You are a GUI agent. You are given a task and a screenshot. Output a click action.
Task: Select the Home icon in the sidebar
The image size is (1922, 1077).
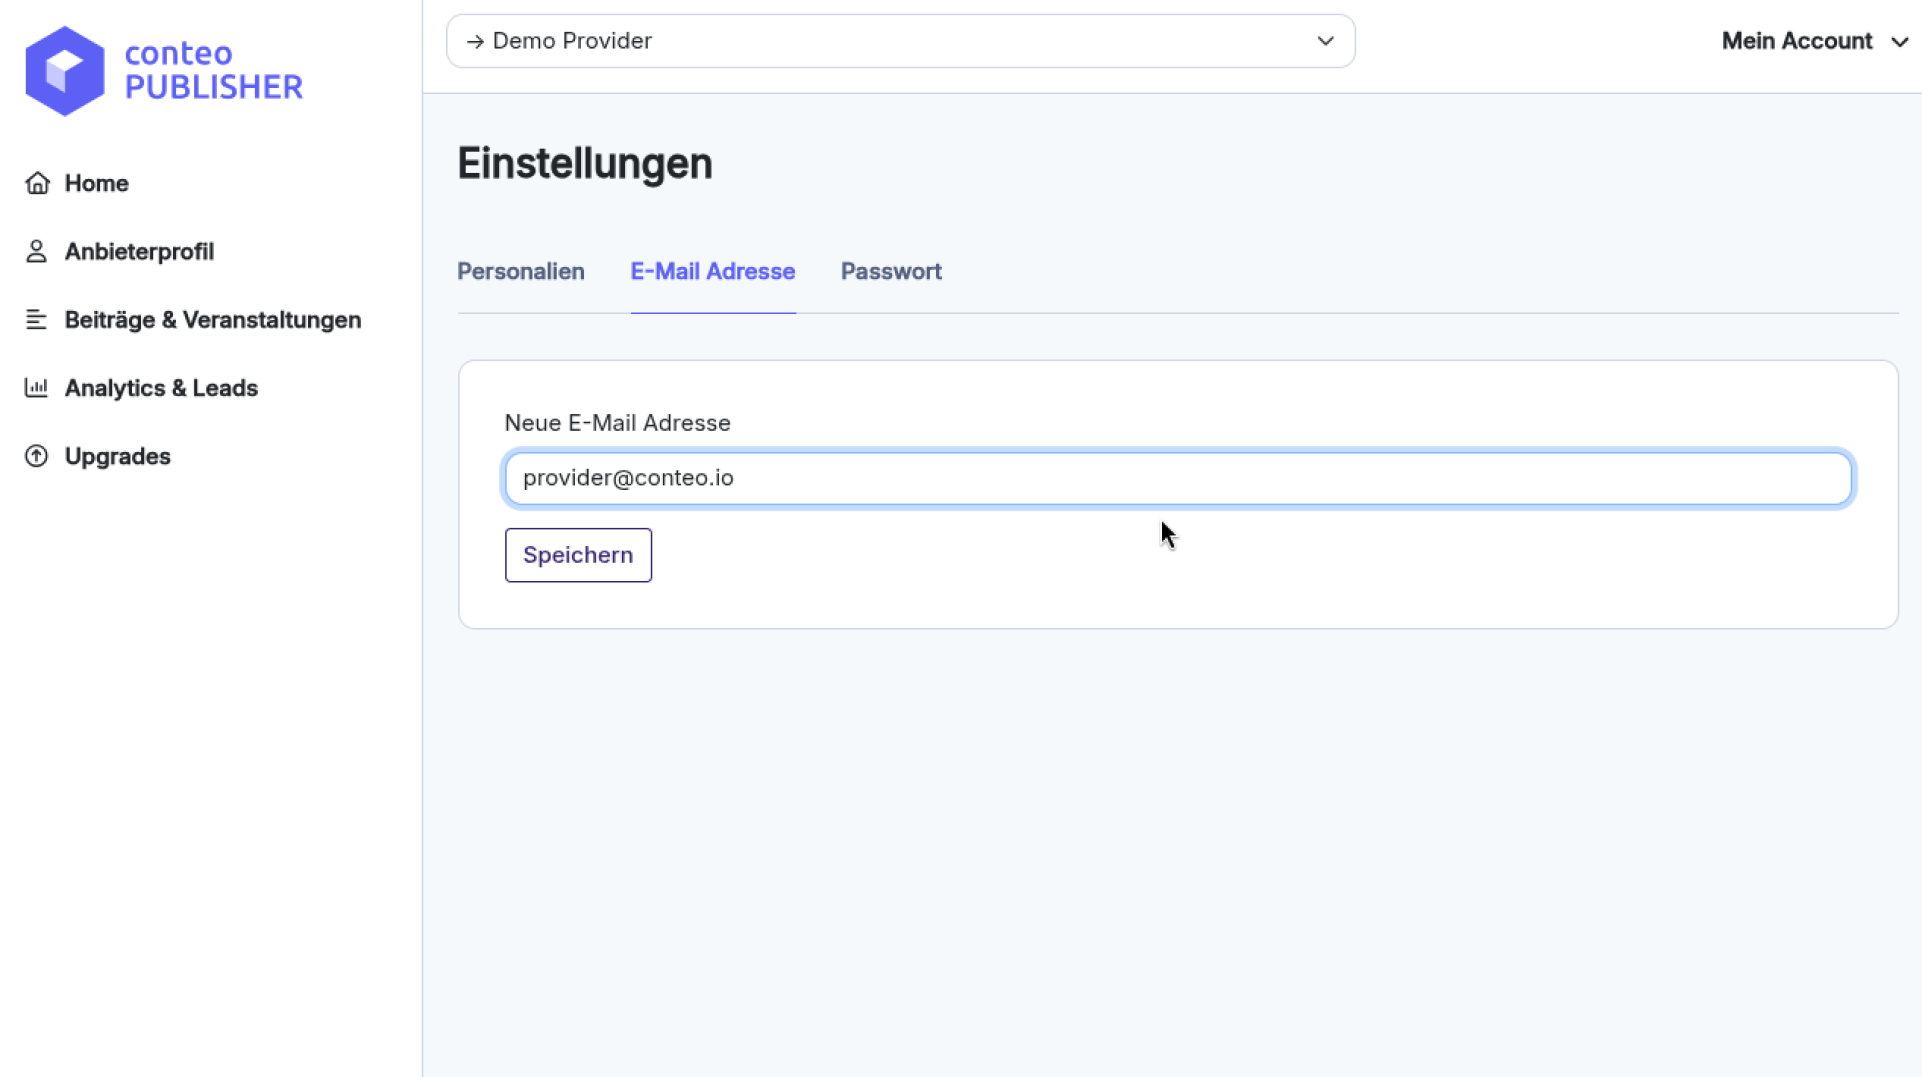tap(37, 183)
